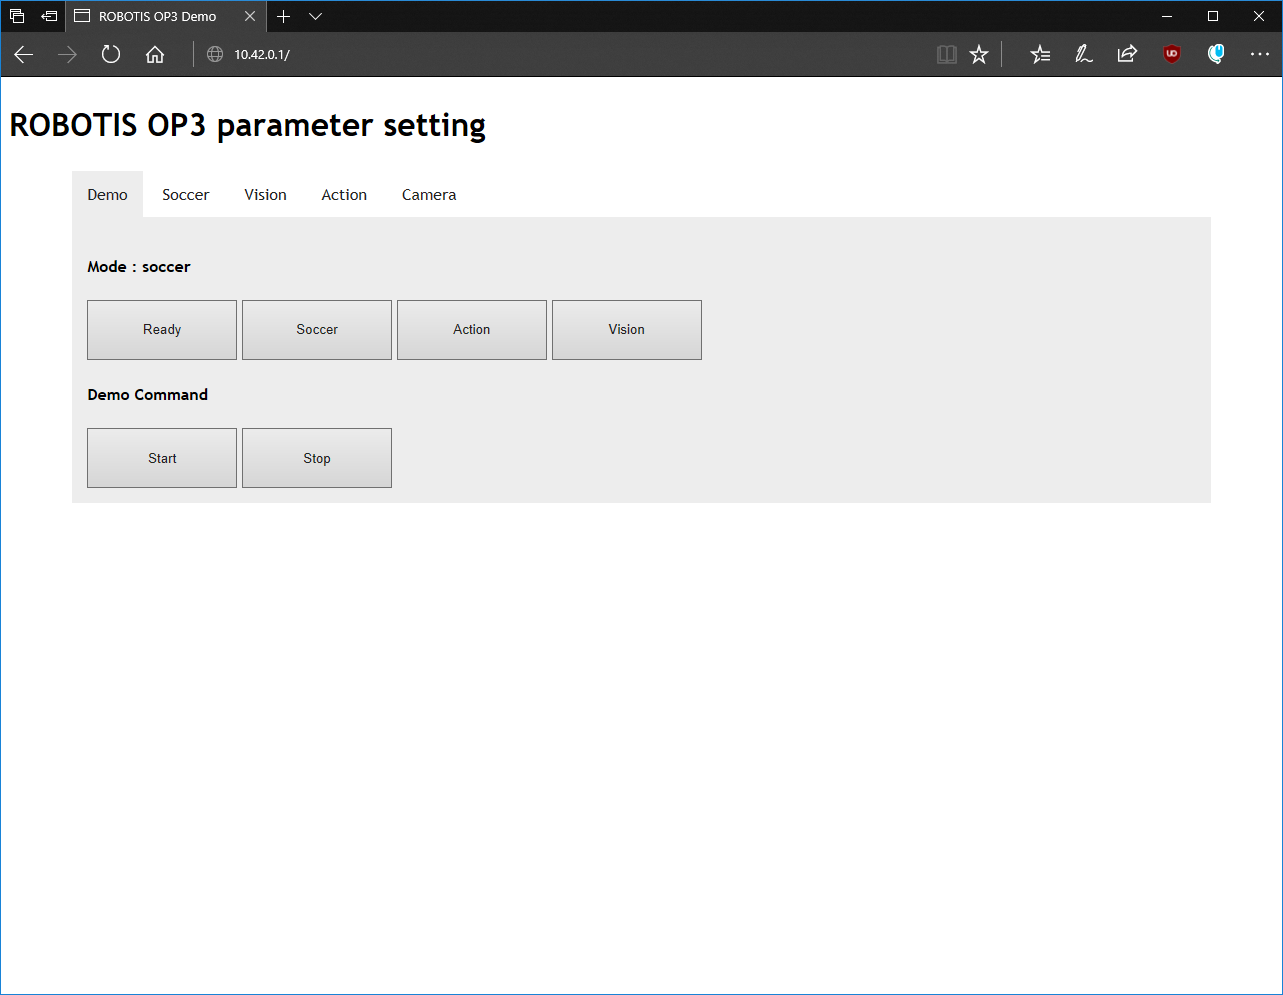Open the Camera tab

coord(429,195)
